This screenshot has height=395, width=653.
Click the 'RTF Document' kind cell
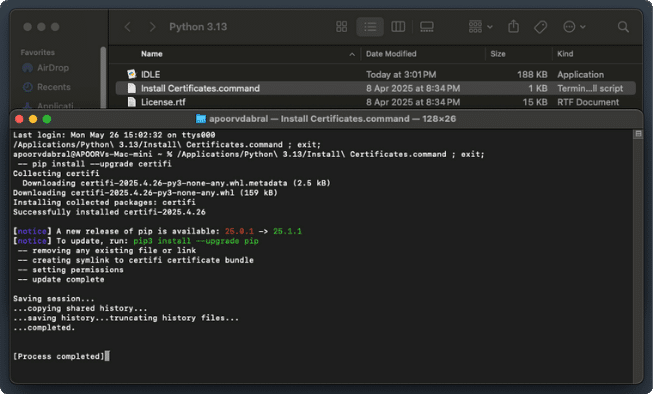point(588,102)
